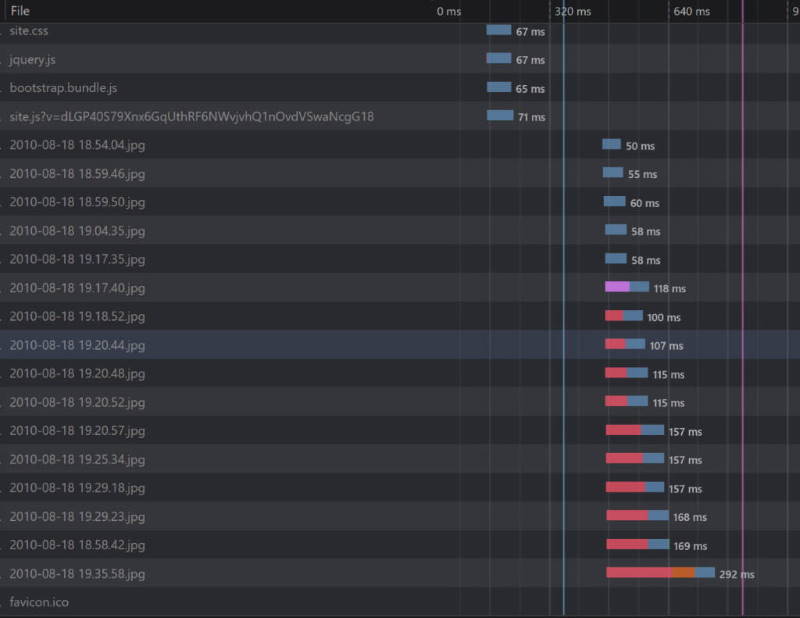Click the blue DOMContentLoaded vertical marker line

pyautogui.click(x=563, y=300)
